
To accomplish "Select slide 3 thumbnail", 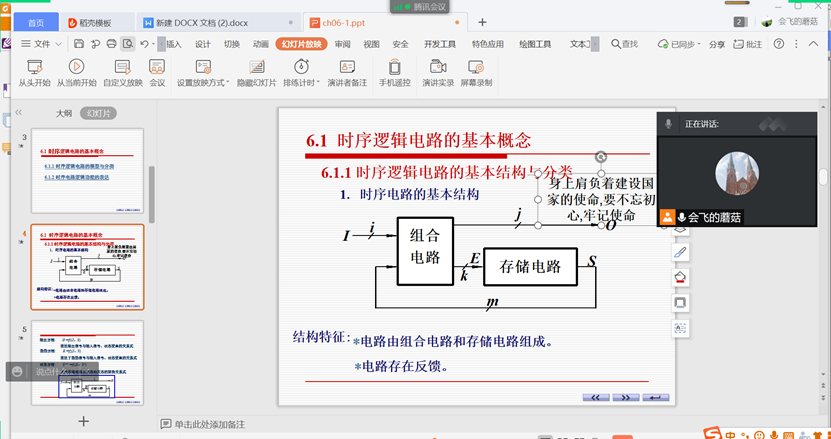I will pos(86,170).
